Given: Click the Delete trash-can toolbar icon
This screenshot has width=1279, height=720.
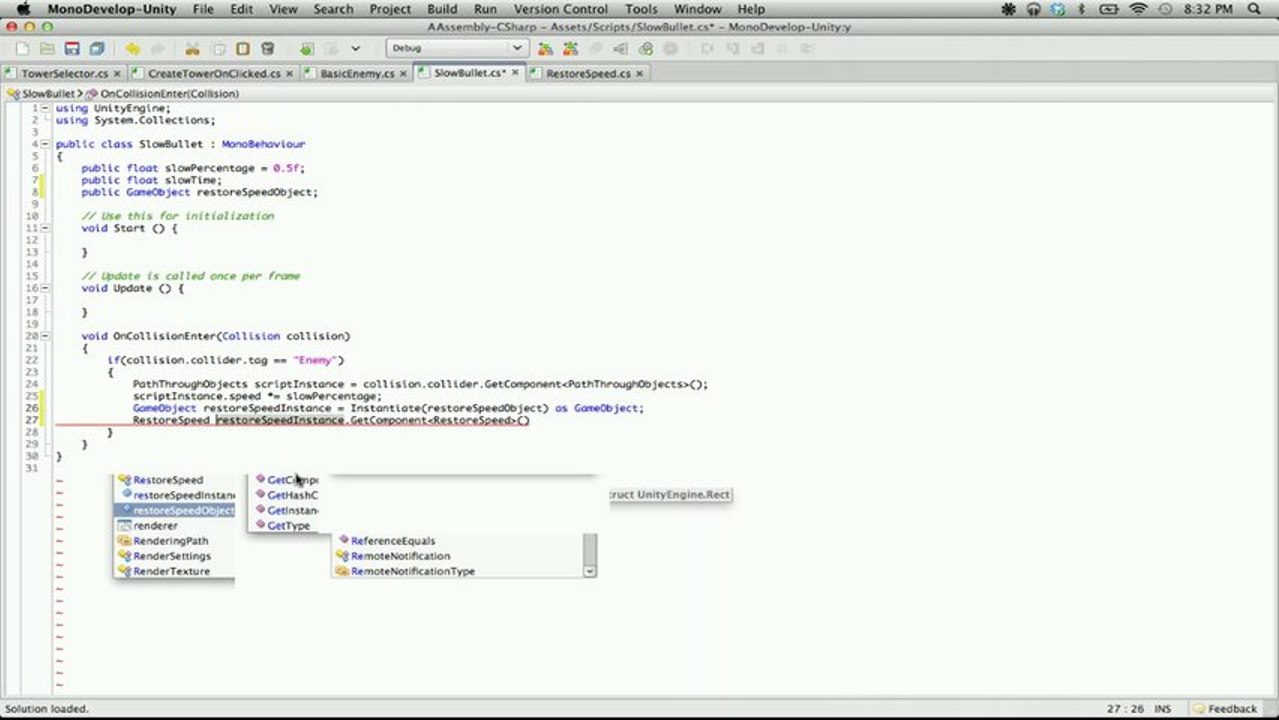Looking at the screenshot, I should (x=268, y=48).
